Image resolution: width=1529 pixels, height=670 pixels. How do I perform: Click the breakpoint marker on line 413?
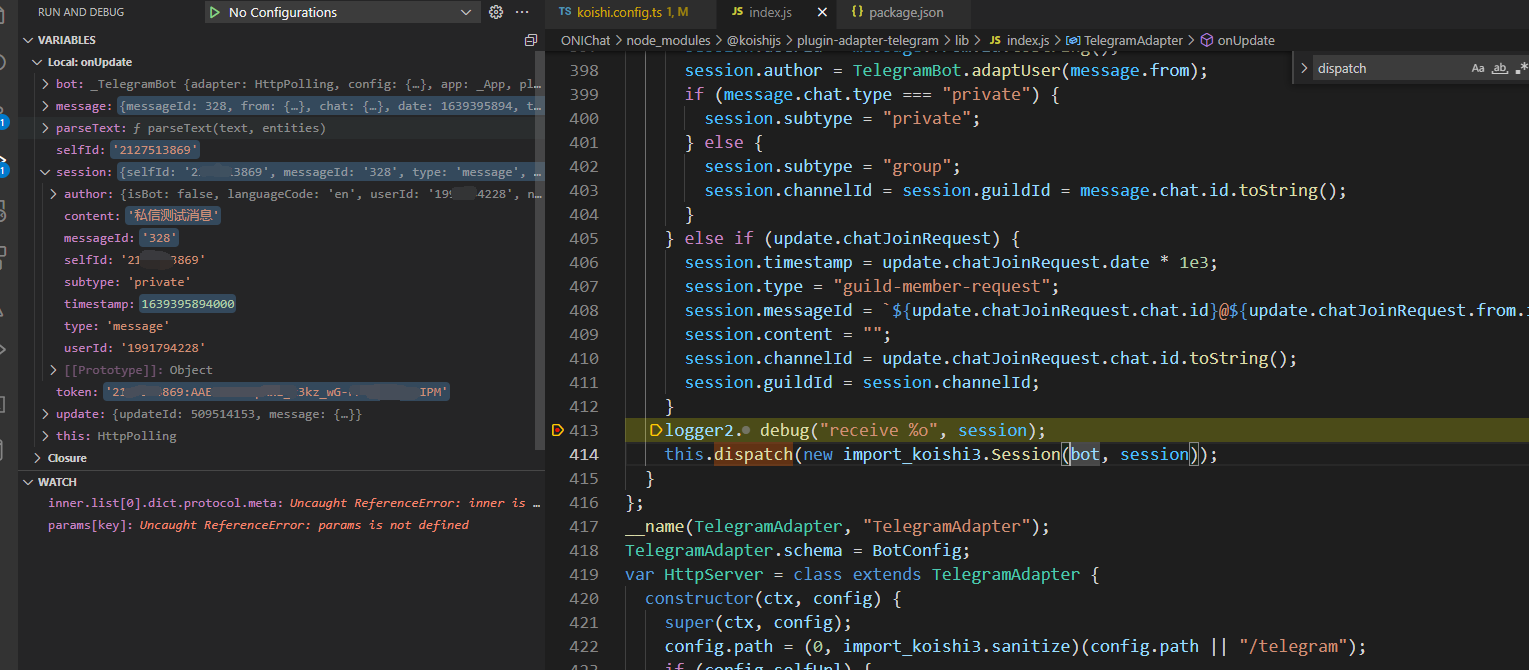coord(558,430)
